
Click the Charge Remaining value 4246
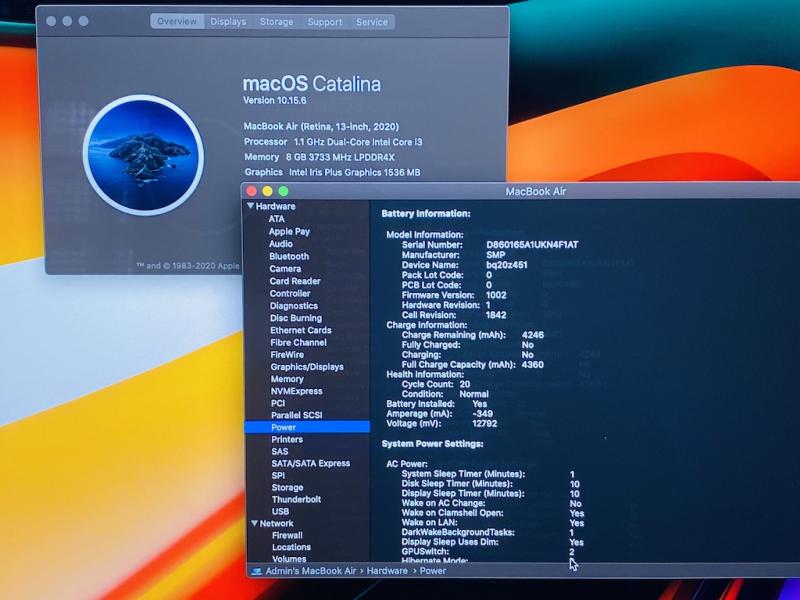click(x=533, y=335)
